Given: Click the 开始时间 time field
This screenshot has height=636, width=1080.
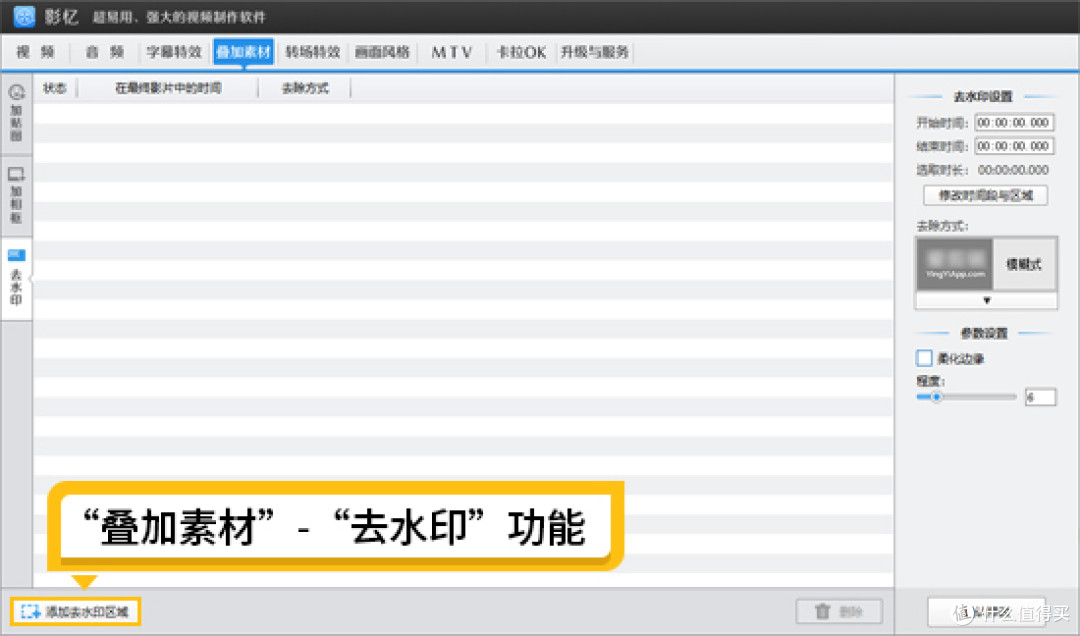Looking at the screenshot, I should click(1014, 123).
